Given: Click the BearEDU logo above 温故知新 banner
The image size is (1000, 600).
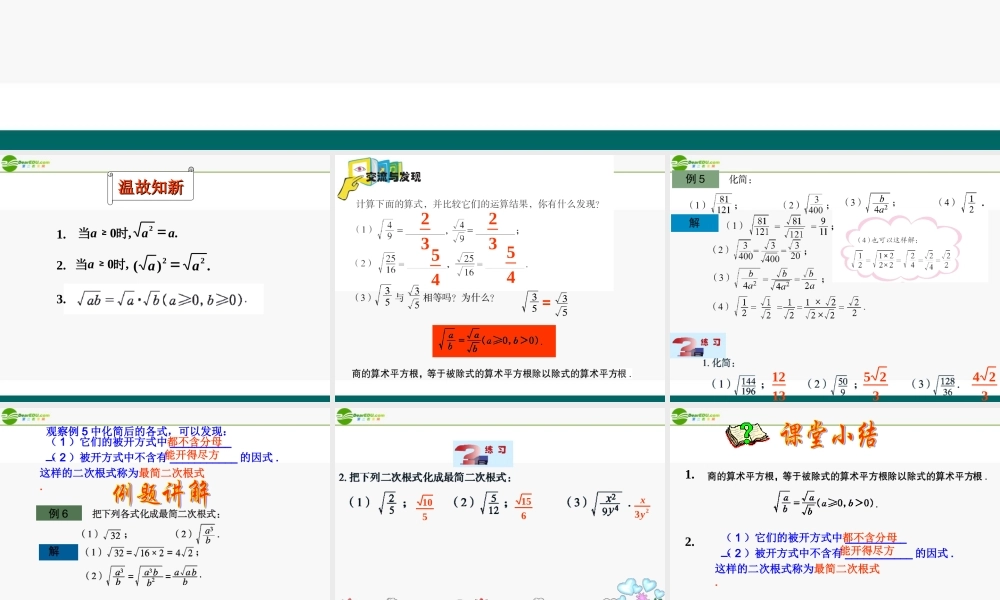Looking at the screenshot, I should 26,164.
